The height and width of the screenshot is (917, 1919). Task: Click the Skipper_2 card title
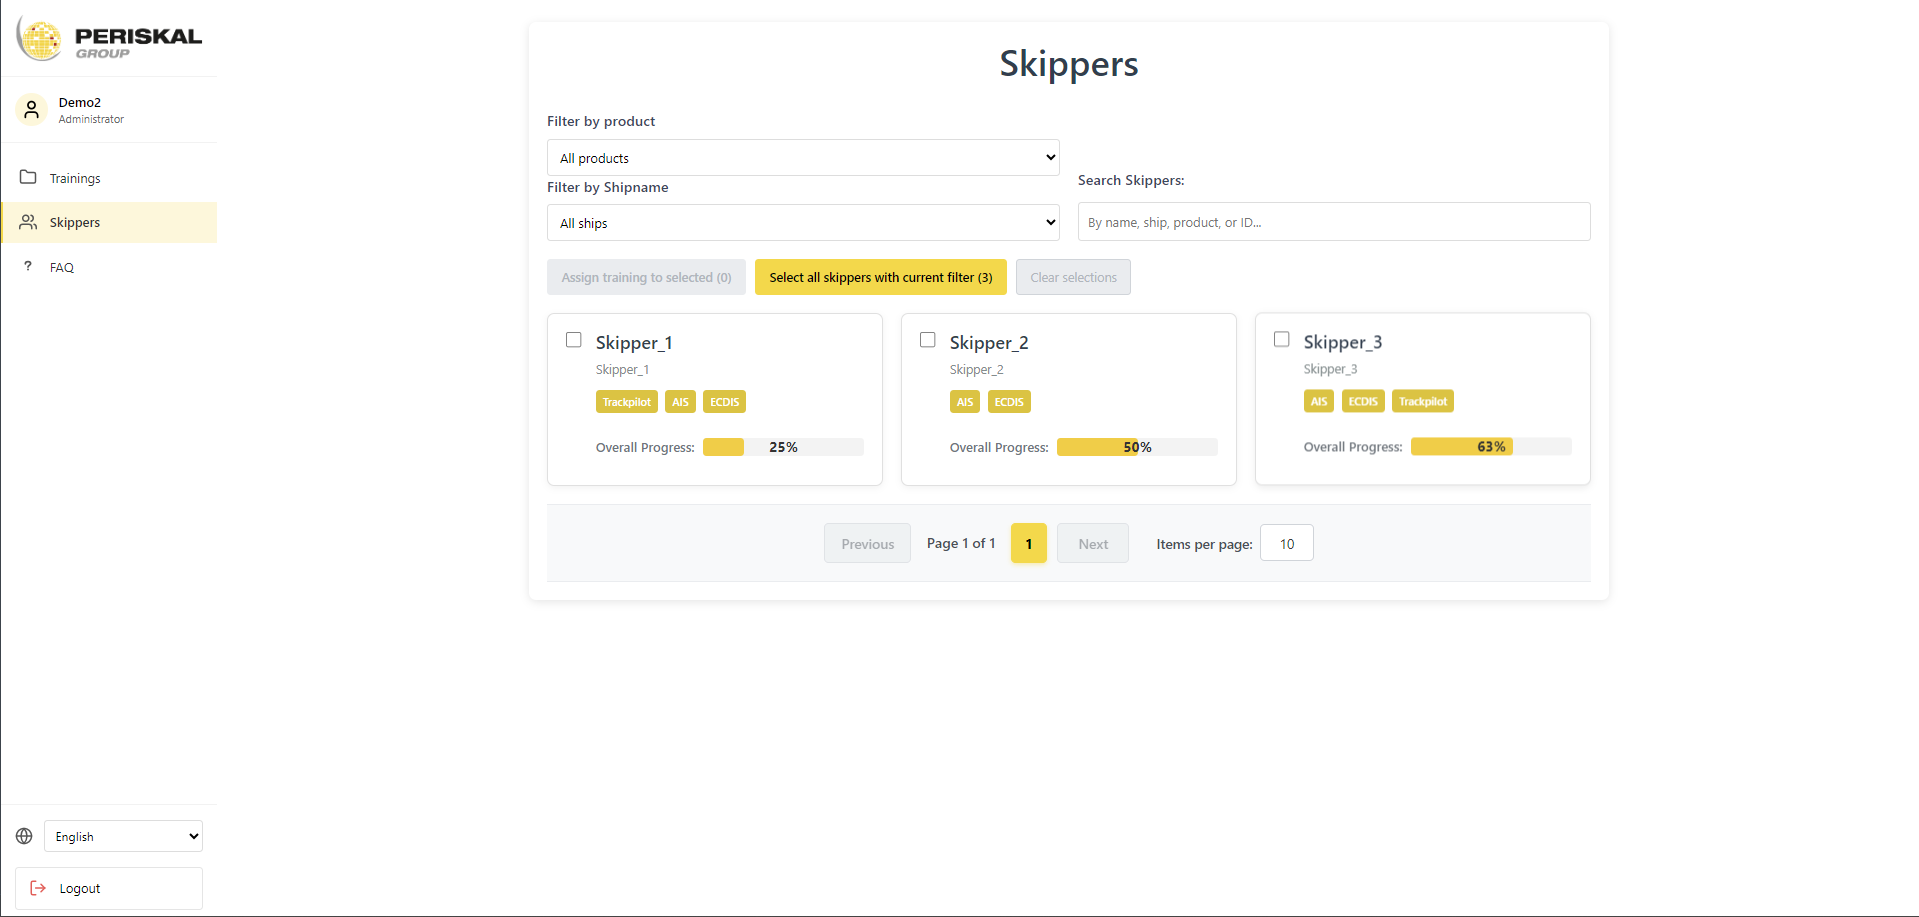(x=989, y=342)
